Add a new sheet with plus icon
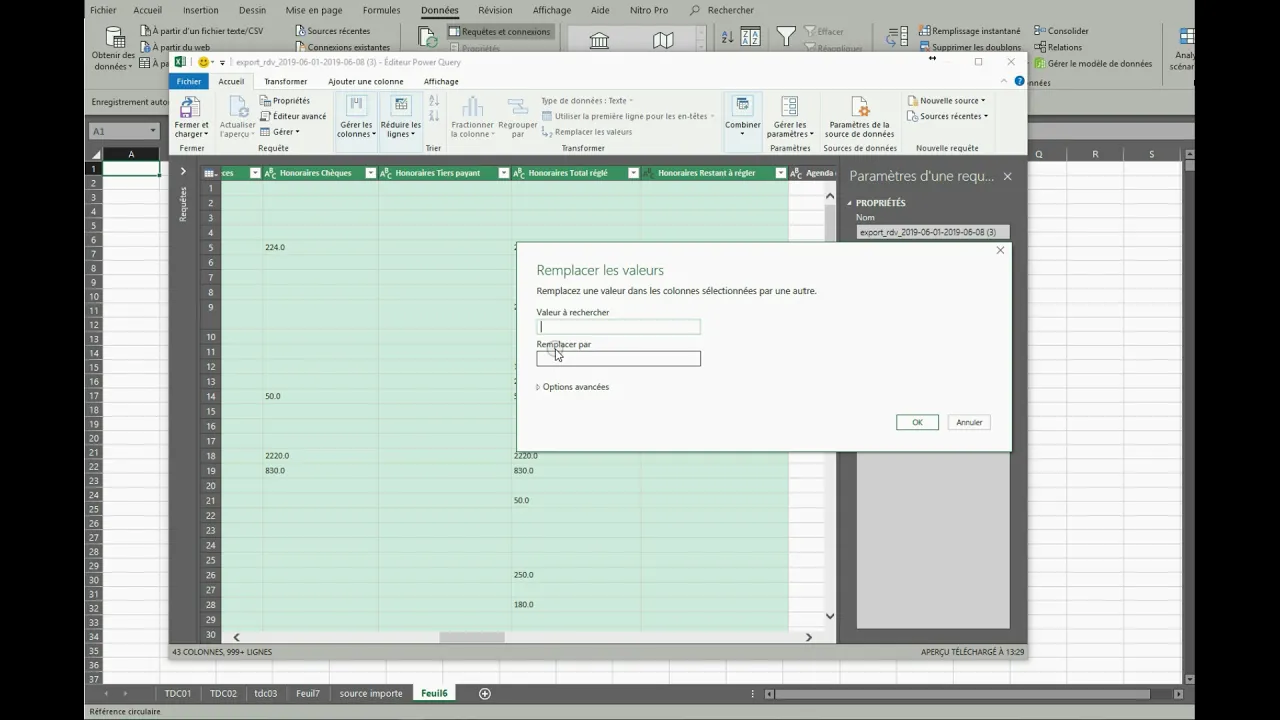 [485, 693]
